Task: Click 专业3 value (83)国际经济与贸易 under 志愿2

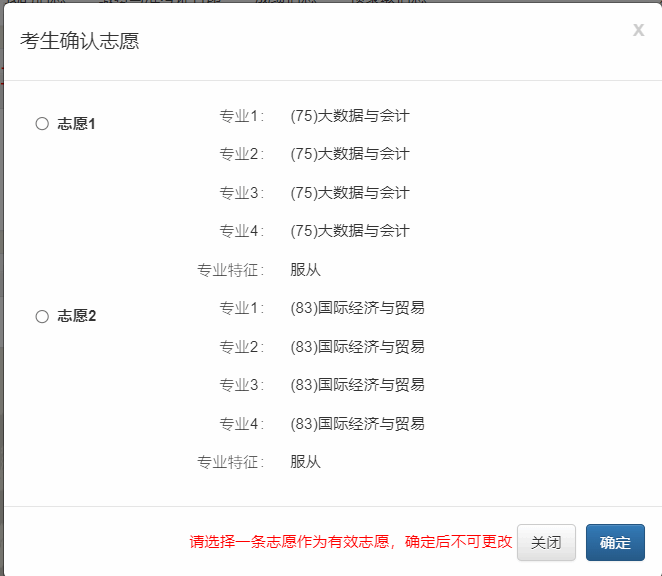Action: point(357,385)
